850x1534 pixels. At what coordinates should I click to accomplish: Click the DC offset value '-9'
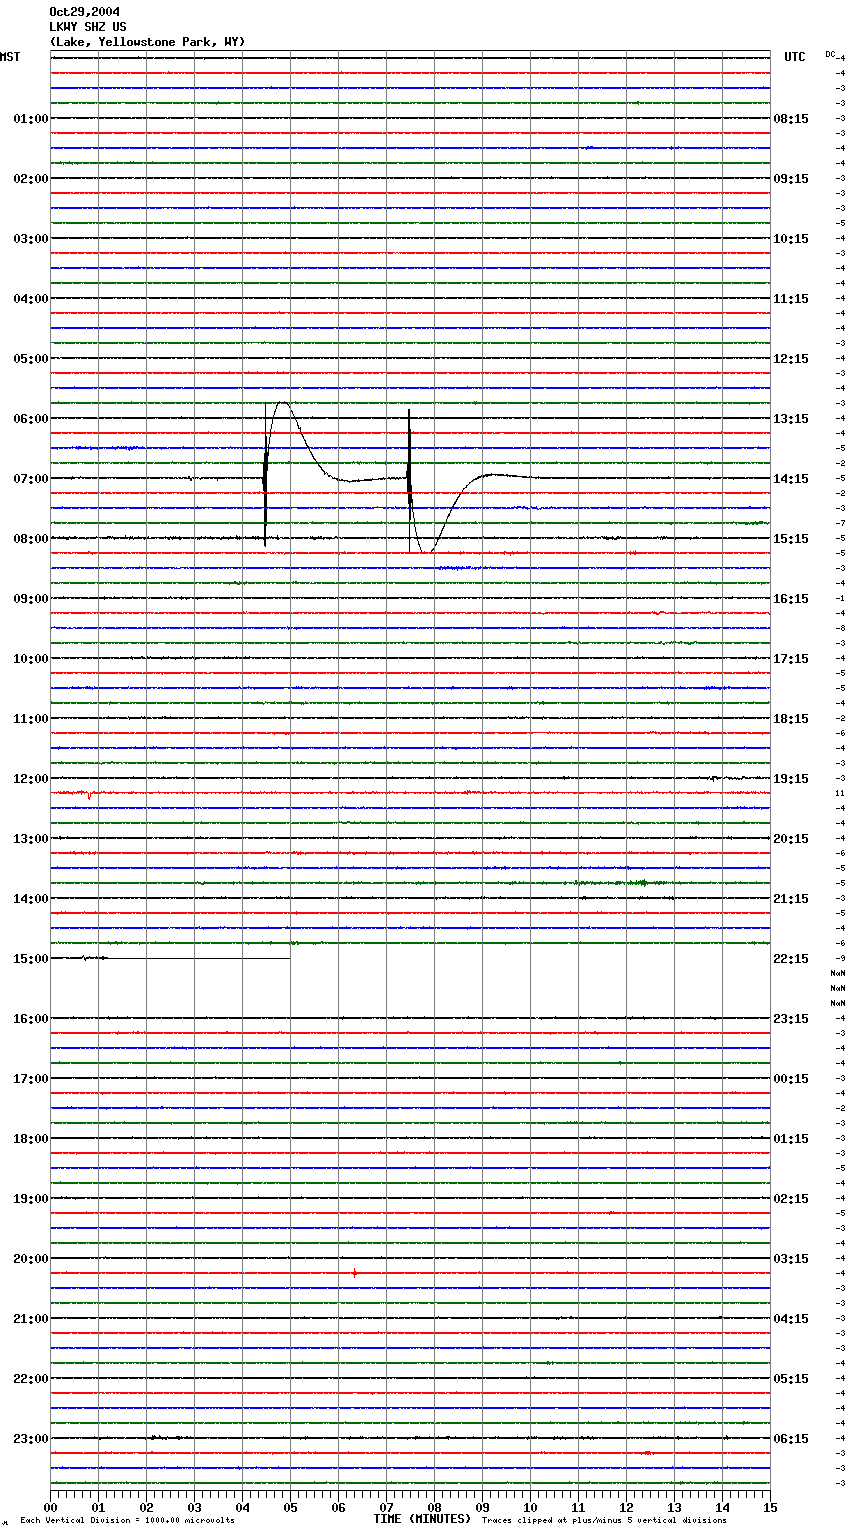[x=841, y=958]
